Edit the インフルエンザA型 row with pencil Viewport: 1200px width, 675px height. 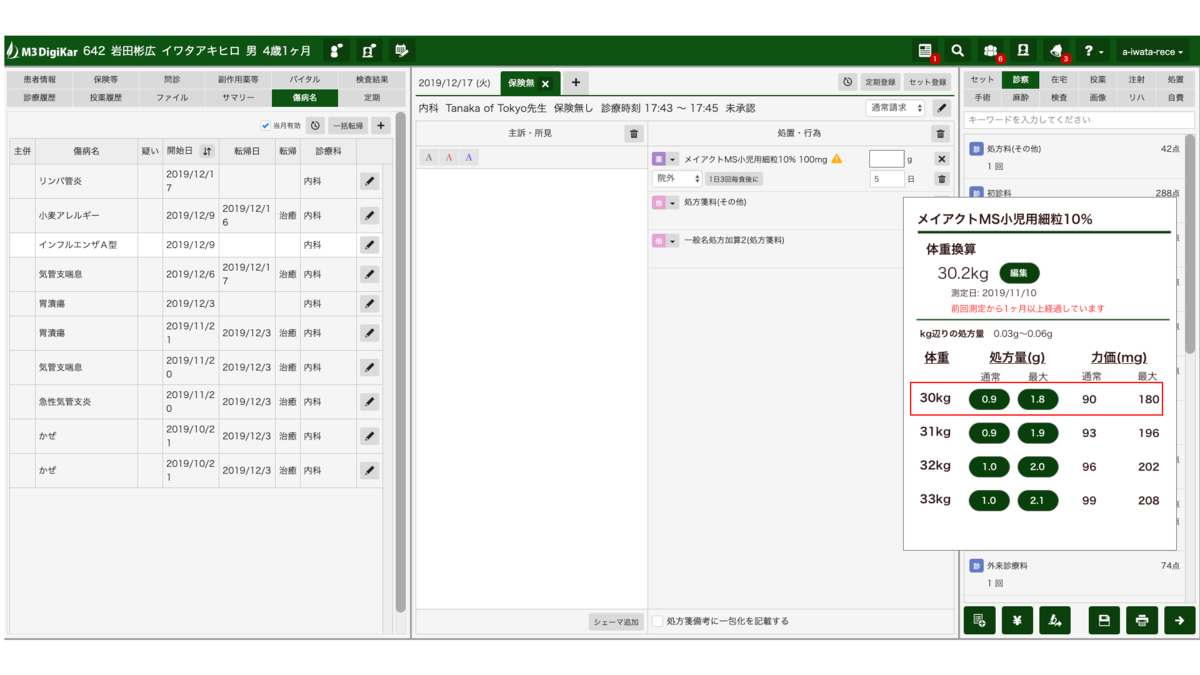(x=369, y=245)
